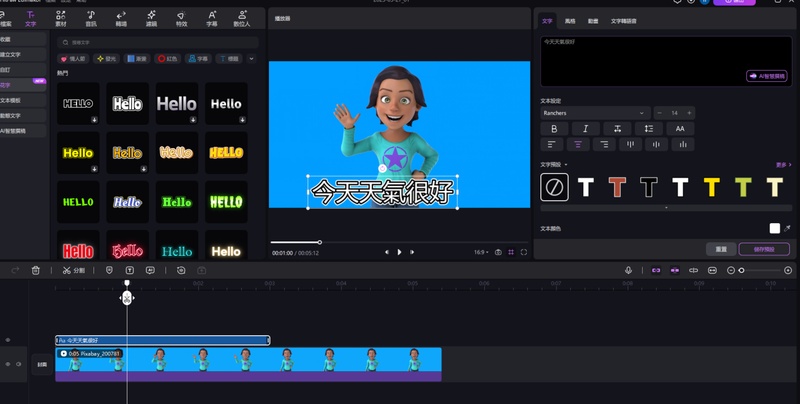The width and height of the screenshot is (800, 404).
Task: Click the timeline zoom slider
Action: point(762,270)
